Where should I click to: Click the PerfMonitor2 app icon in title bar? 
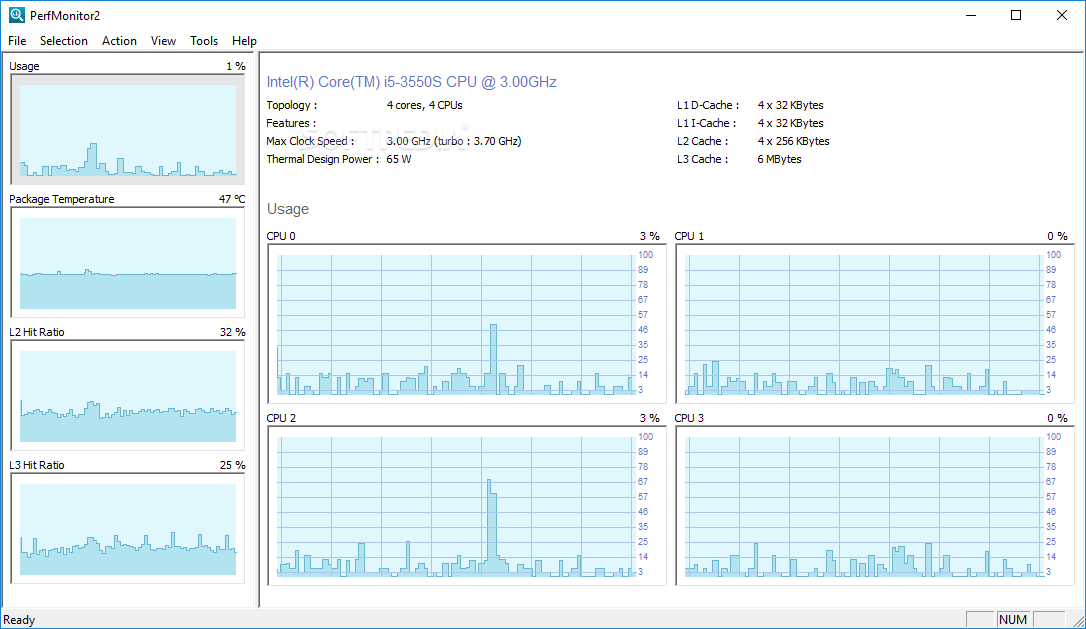point(17,15)
